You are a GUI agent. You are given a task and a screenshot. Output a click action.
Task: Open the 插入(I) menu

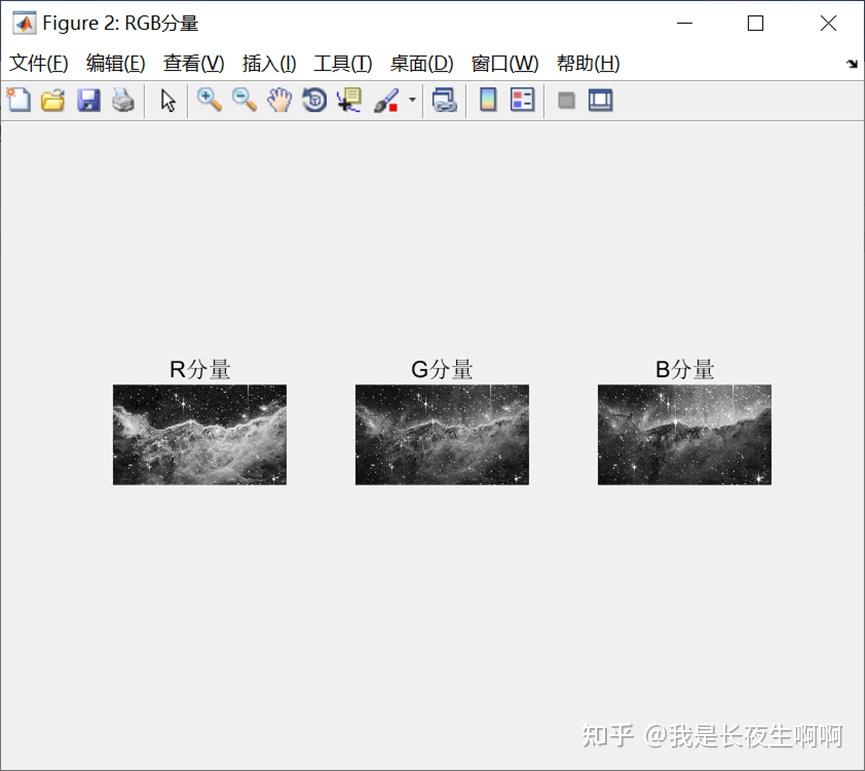(x=267, y=63)
